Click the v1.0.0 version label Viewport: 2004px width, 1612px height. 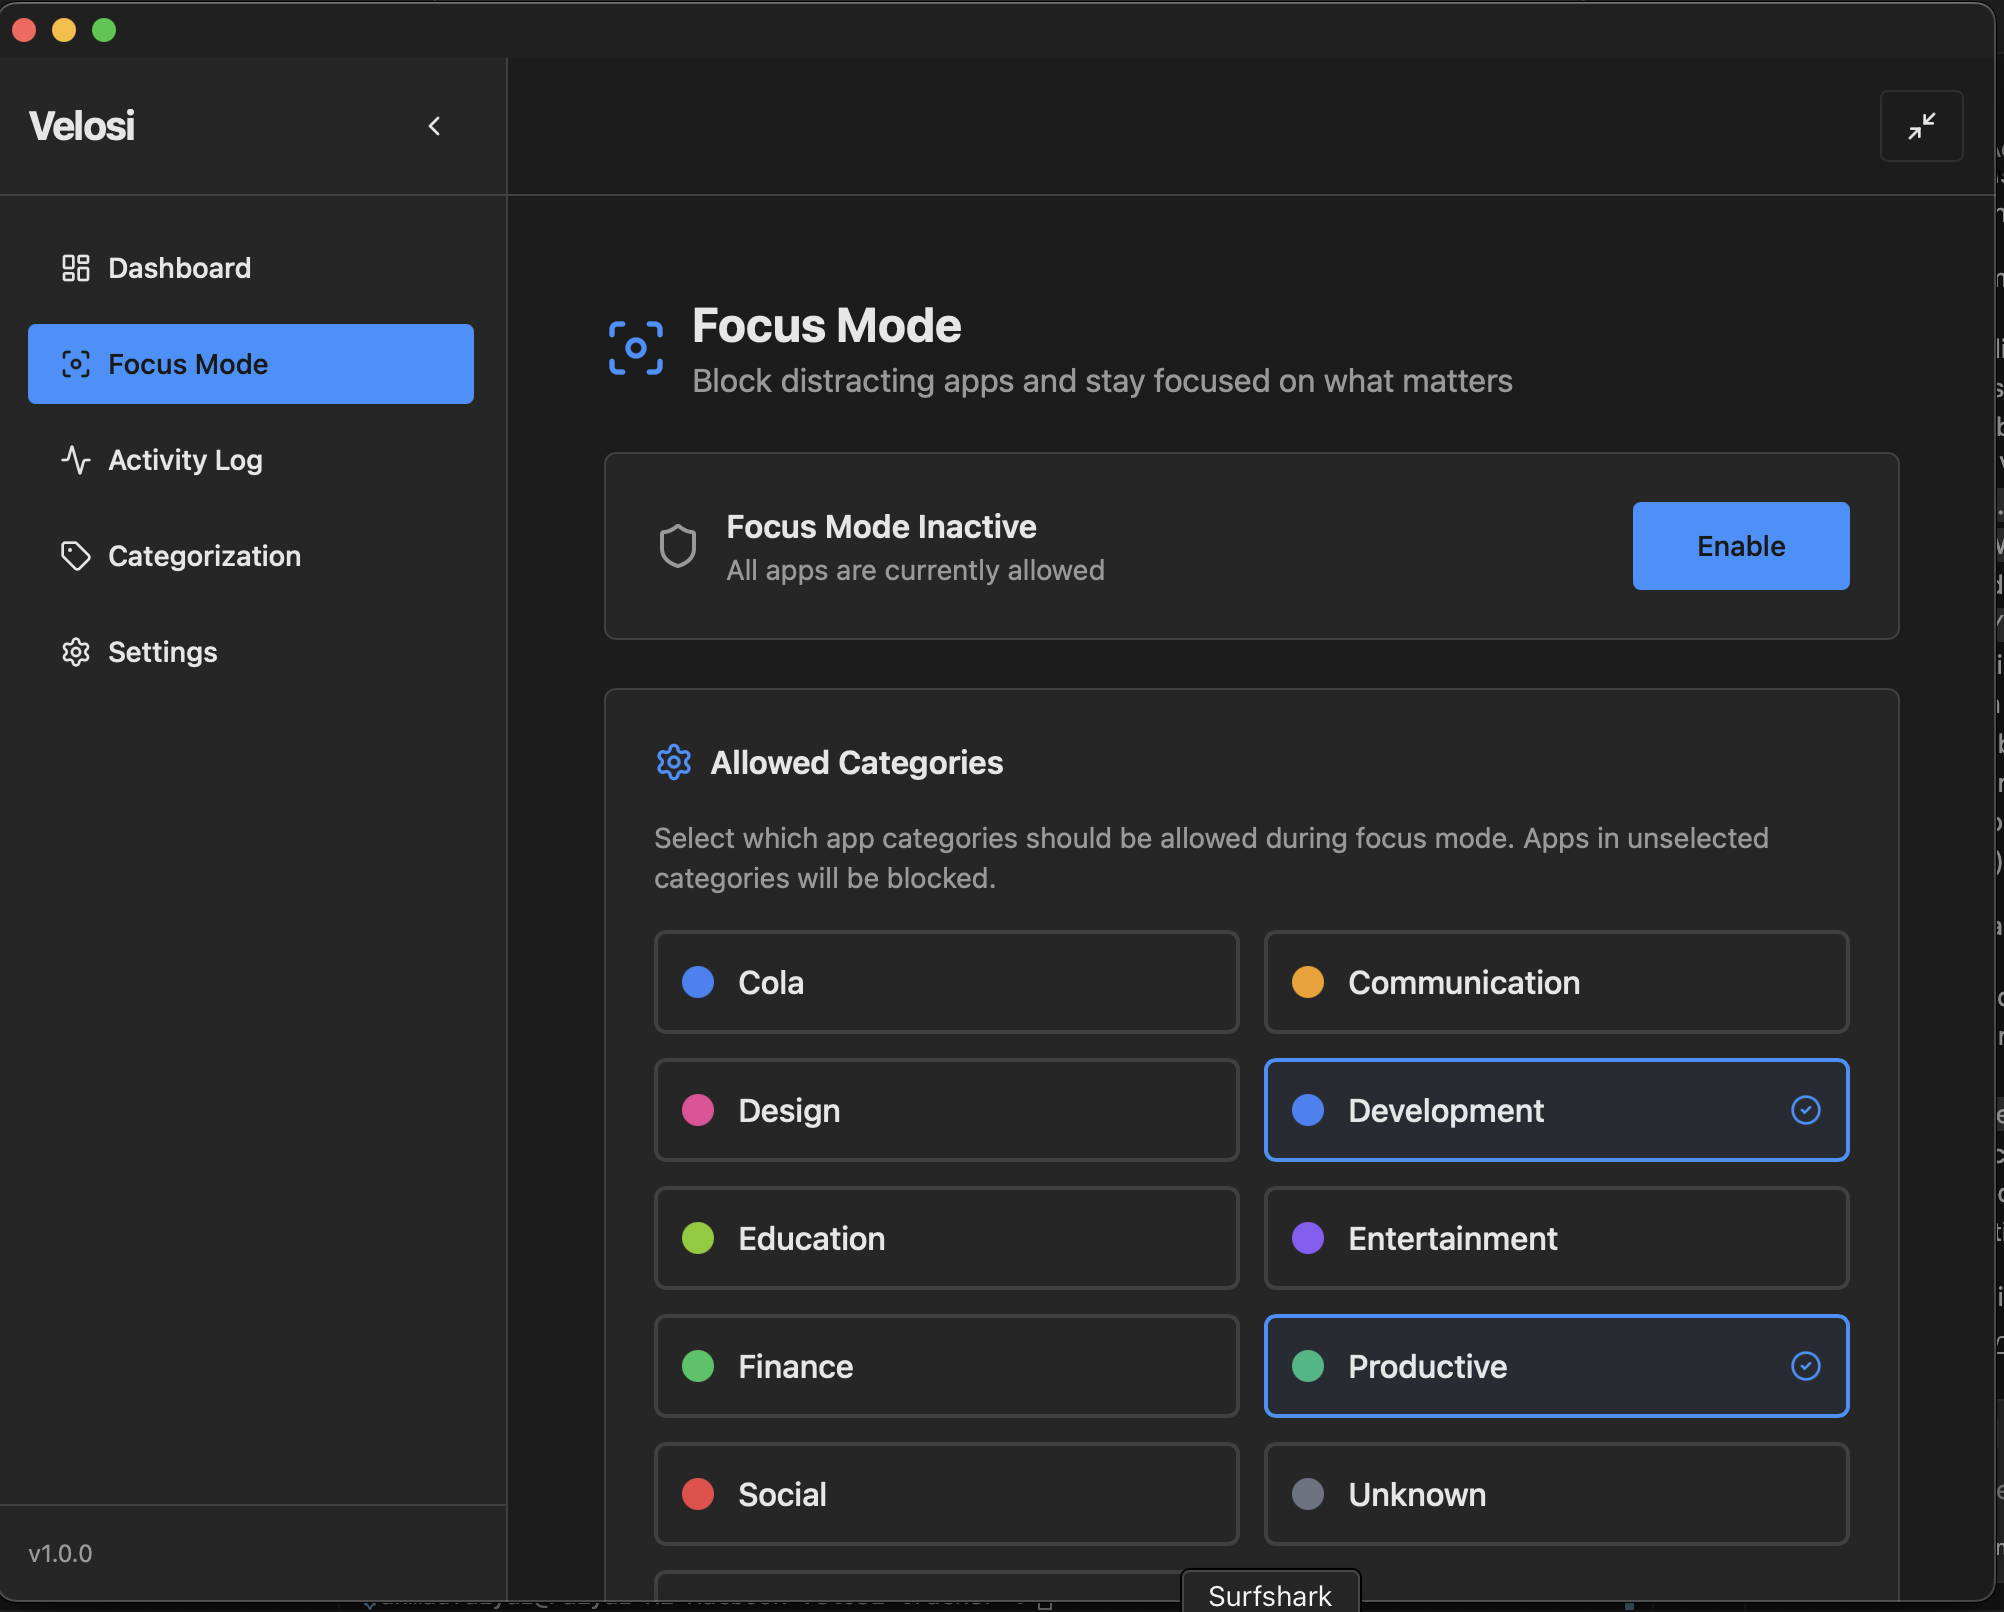point(60,1553)
